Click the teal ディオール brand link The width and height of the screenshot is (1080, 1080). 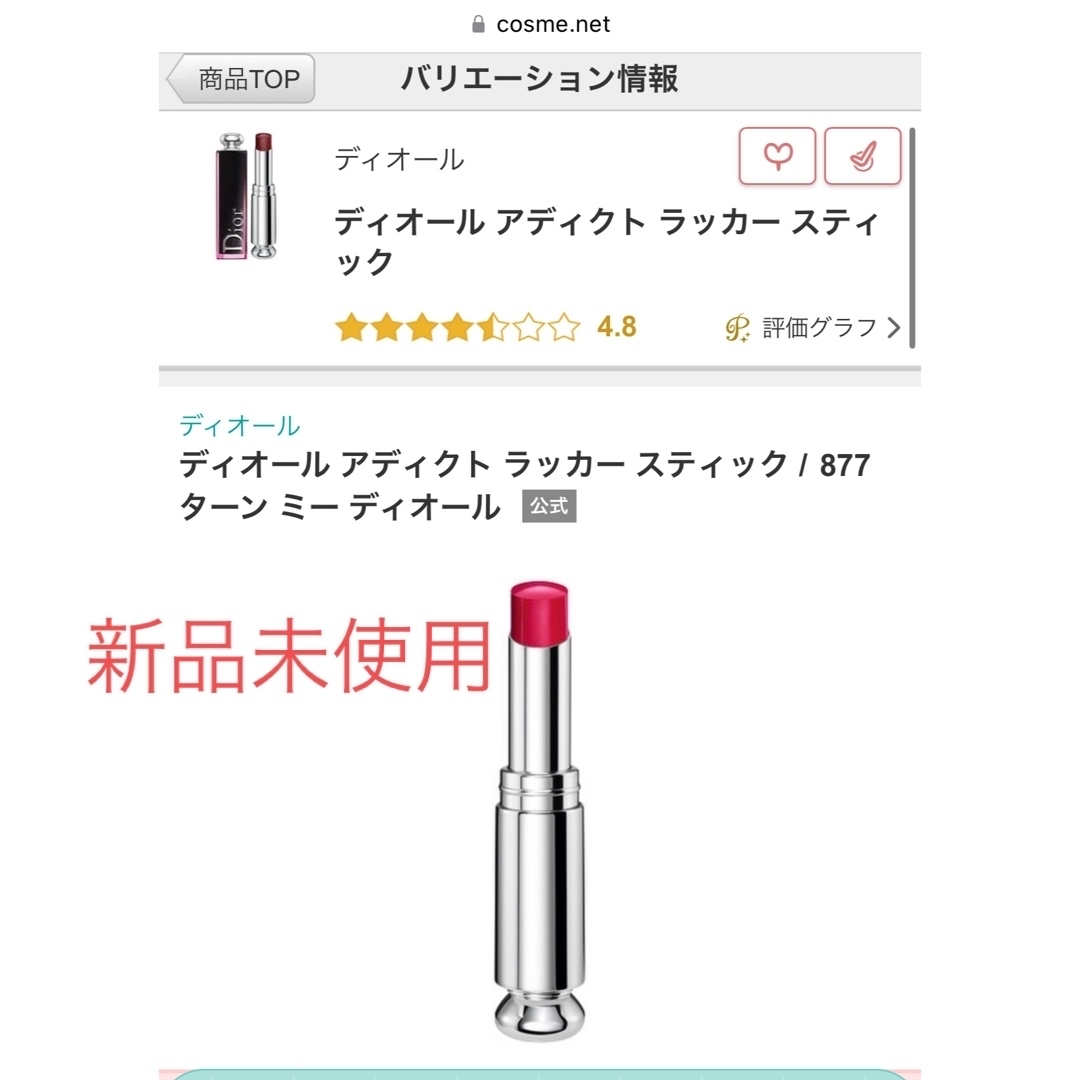(x=240, y=426)
